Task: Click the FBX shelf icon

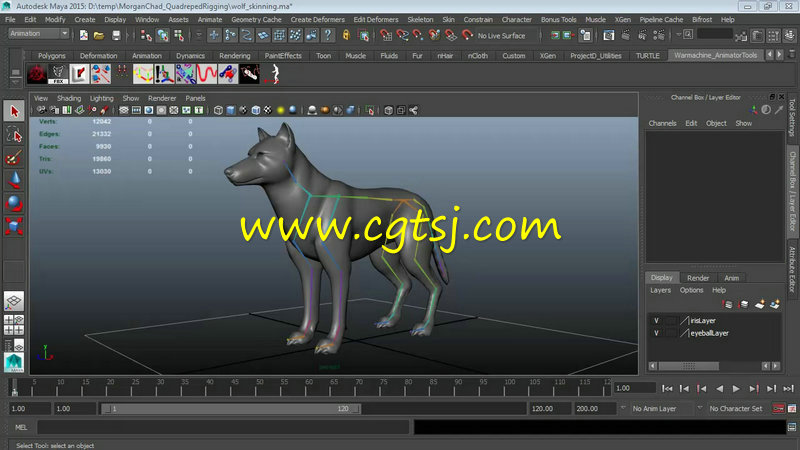Action: pyautogui.click(x=58, y=74)
